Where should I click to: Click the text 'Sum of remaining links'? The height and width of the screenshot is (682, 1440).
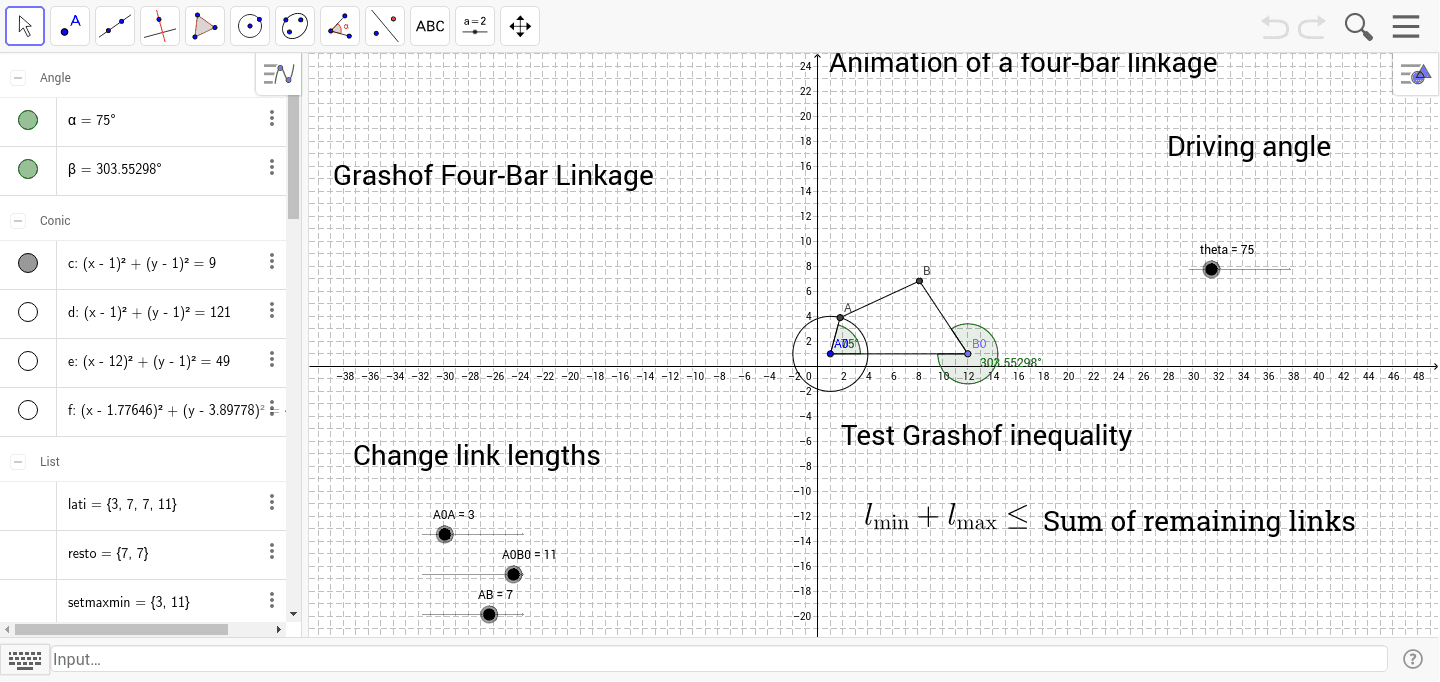(1199, 522)
